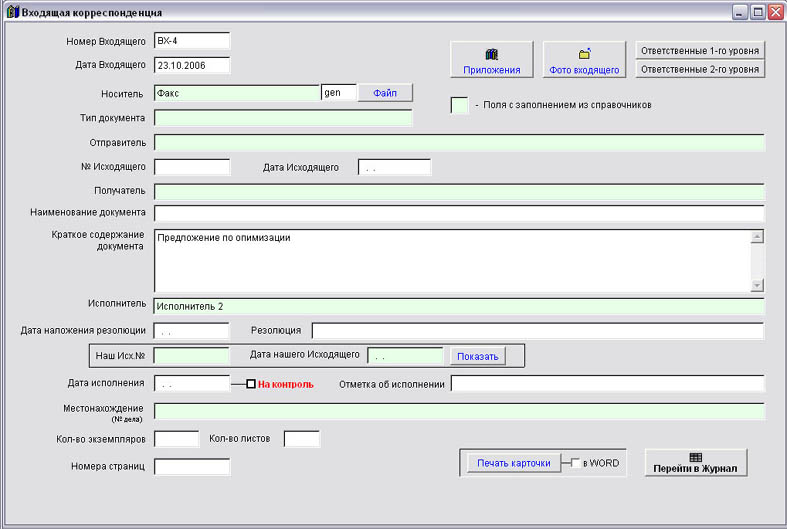Image resolution: width=787 pixels, height=529 pixels.
Task: Open the Получатель reference field
Action: [x=459, y=192]
